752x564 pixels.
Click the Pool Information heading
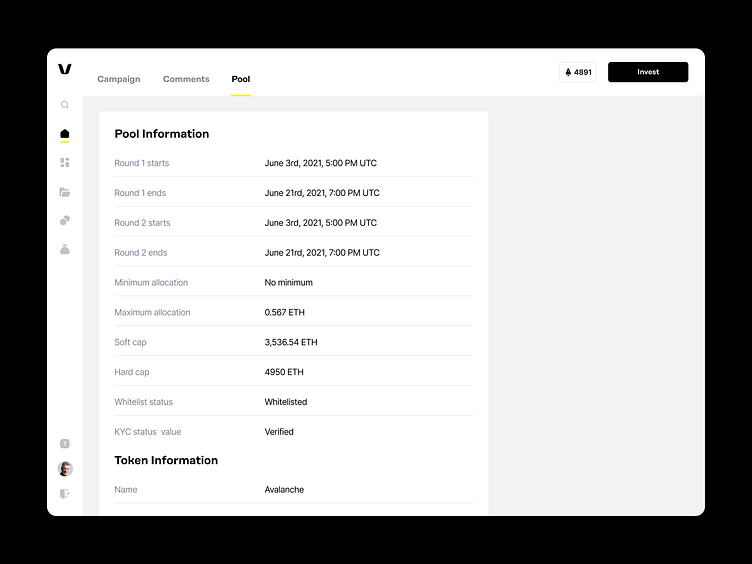[x=162, y=134]
